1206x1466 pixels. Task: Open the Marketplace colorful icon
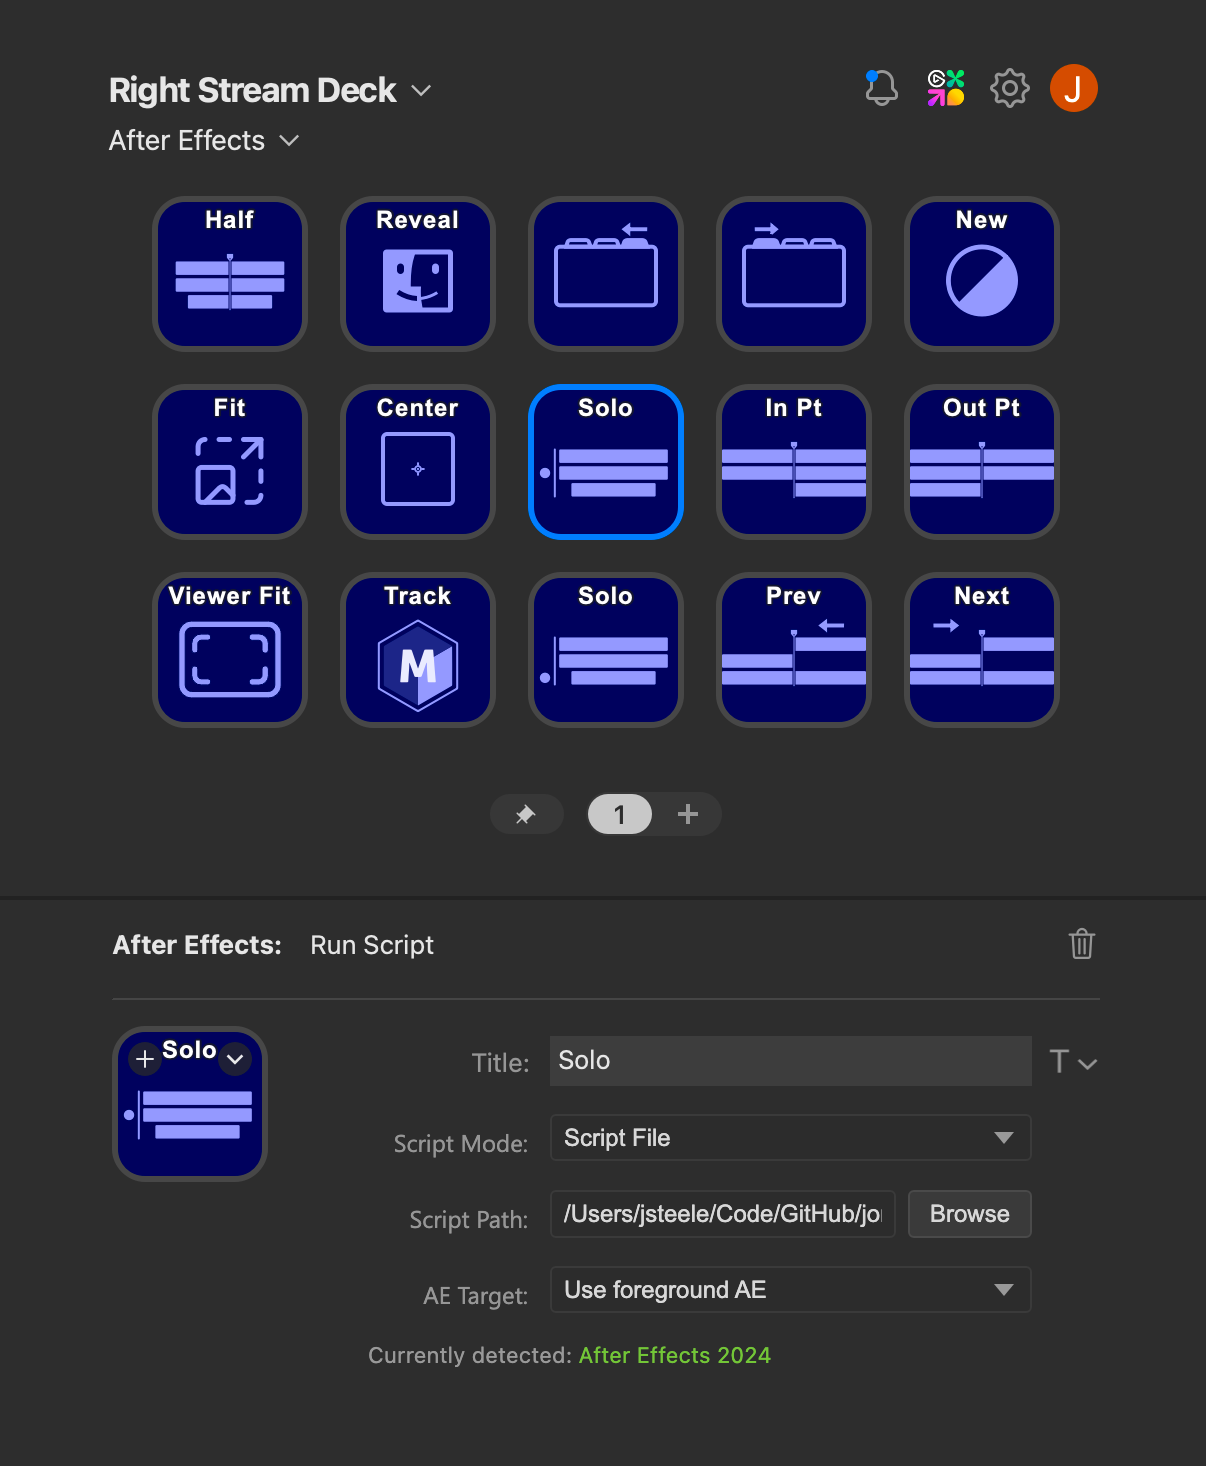click(946, 88)
